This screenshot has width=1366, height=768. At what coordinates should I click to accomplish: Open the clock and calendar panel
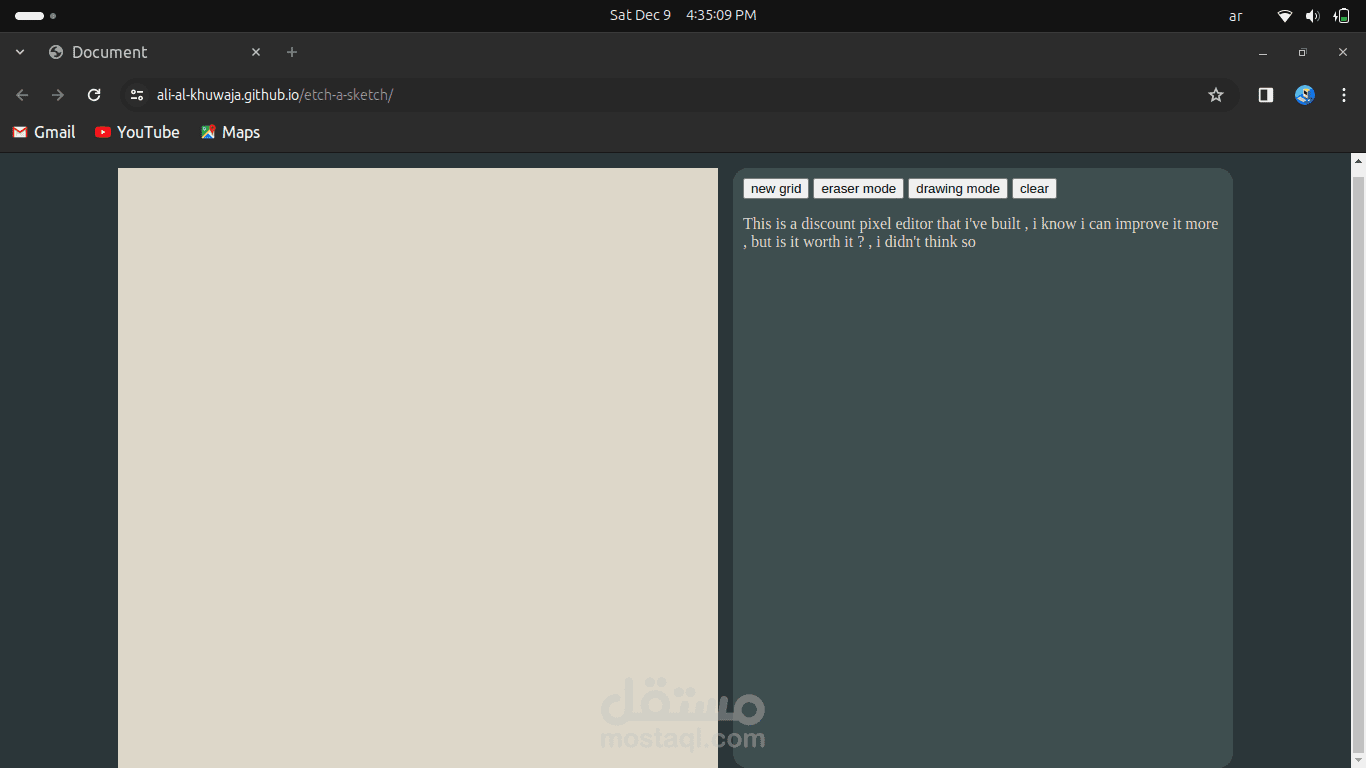[x=683, y=15]
